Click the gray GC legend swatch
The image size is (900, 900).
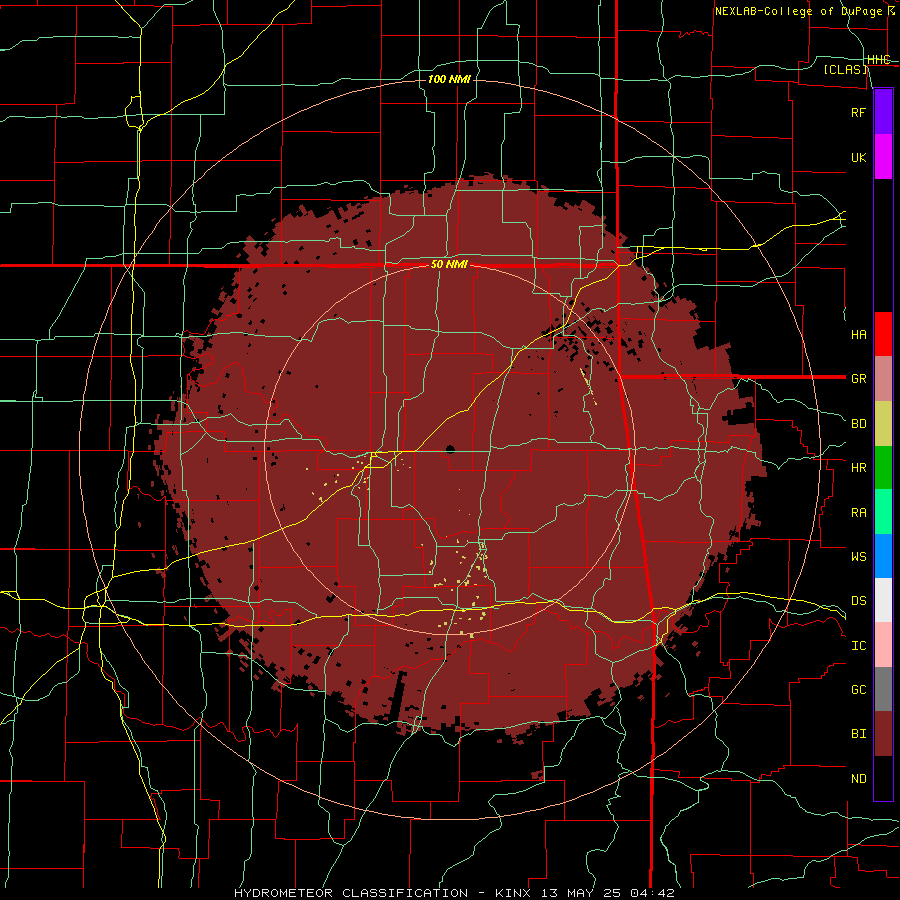pos(883,689)
